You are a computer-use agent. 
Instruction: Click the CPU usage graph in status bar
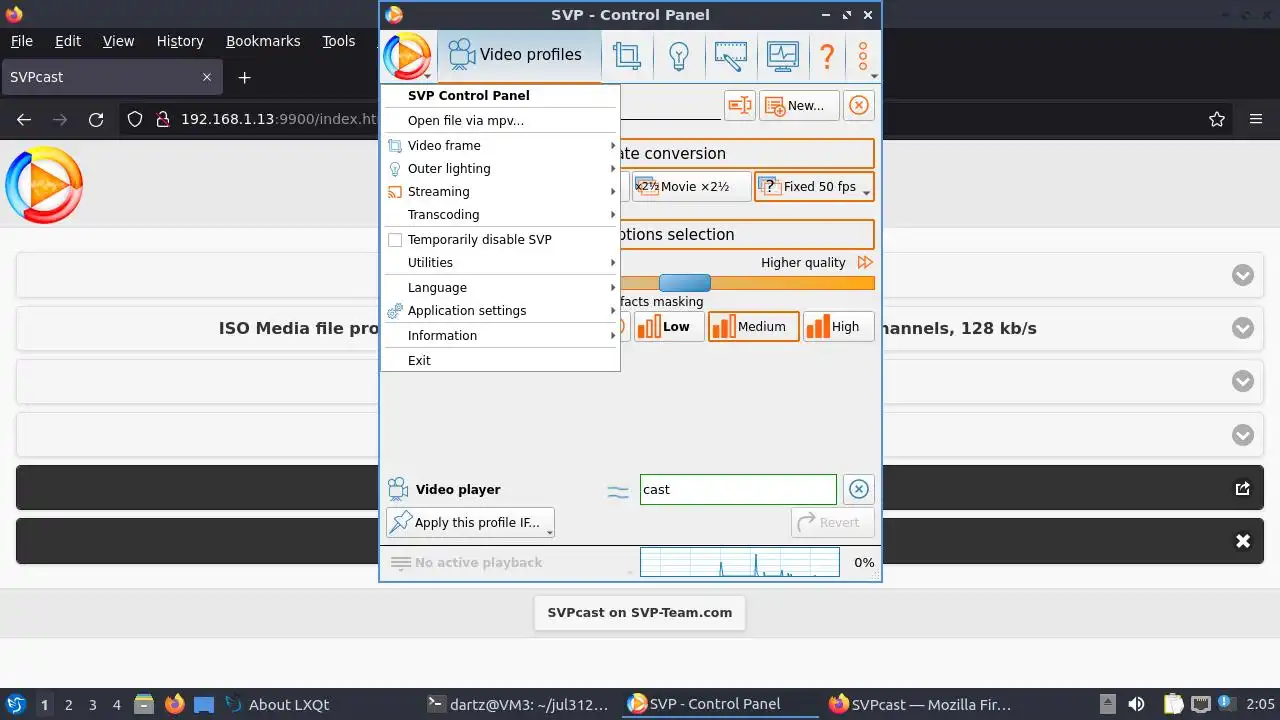tap(739, 562)
